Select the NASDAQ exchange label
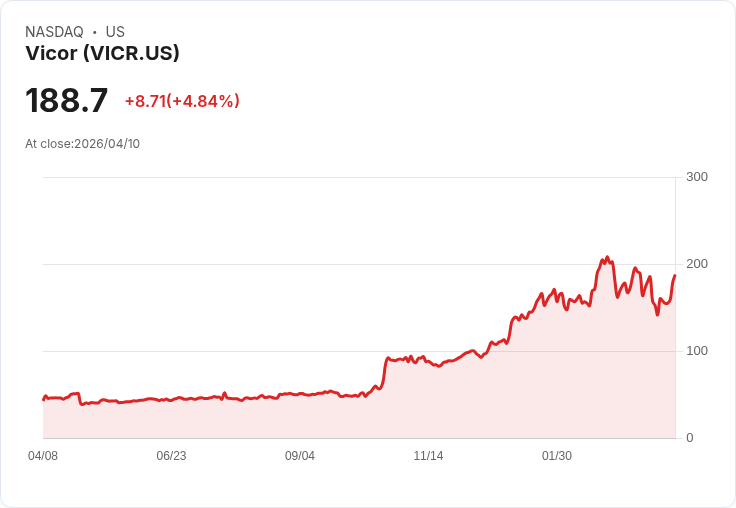The image size is (736, 508). click(x=54, y=32)
